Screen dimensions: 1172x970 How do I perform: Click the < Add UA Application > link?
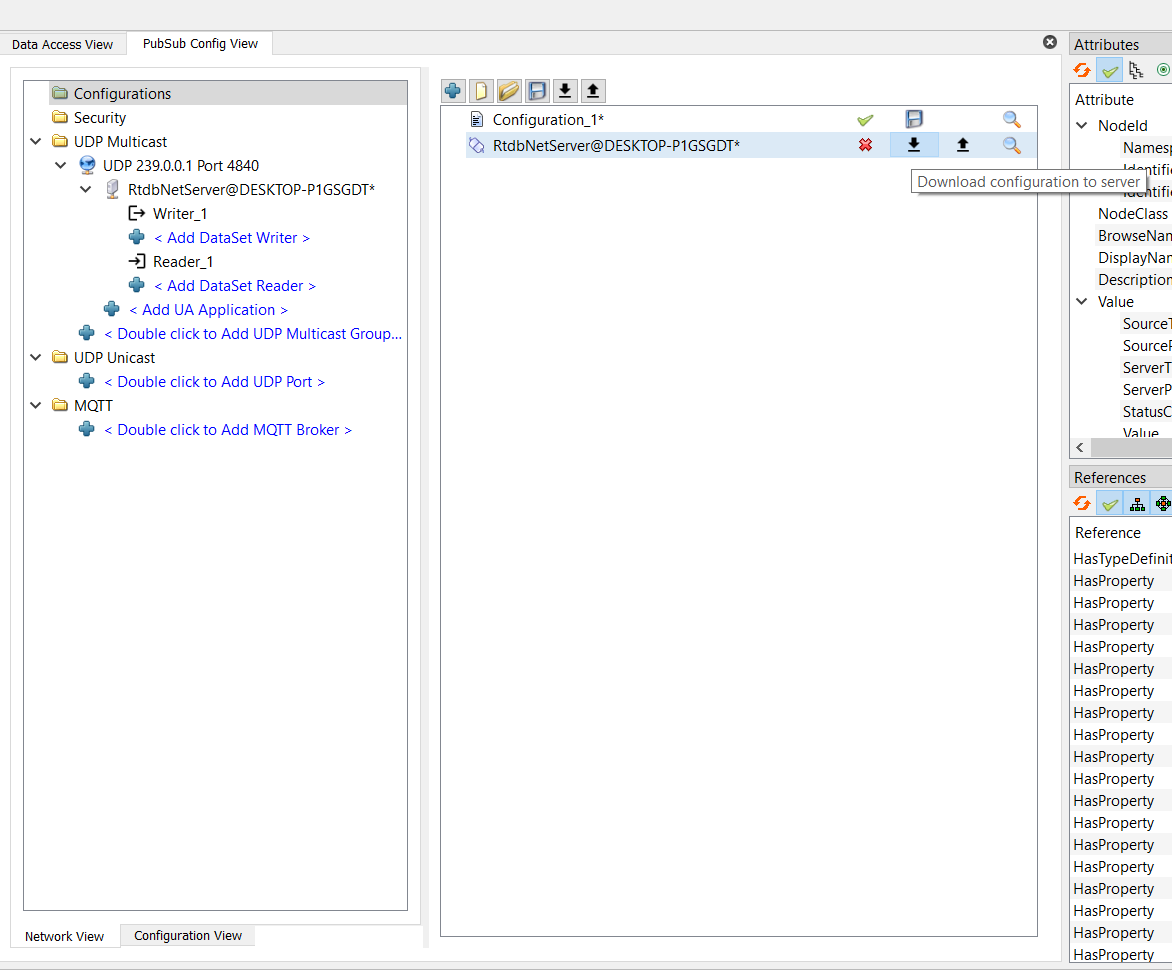click(209, 309)
